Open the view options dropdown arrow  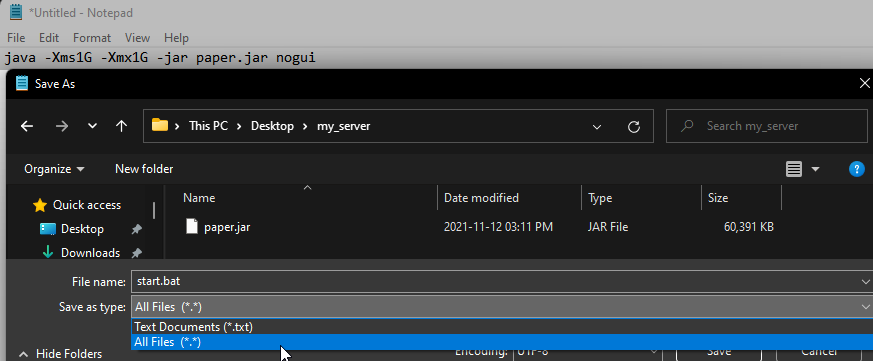[x=816, y=169]
